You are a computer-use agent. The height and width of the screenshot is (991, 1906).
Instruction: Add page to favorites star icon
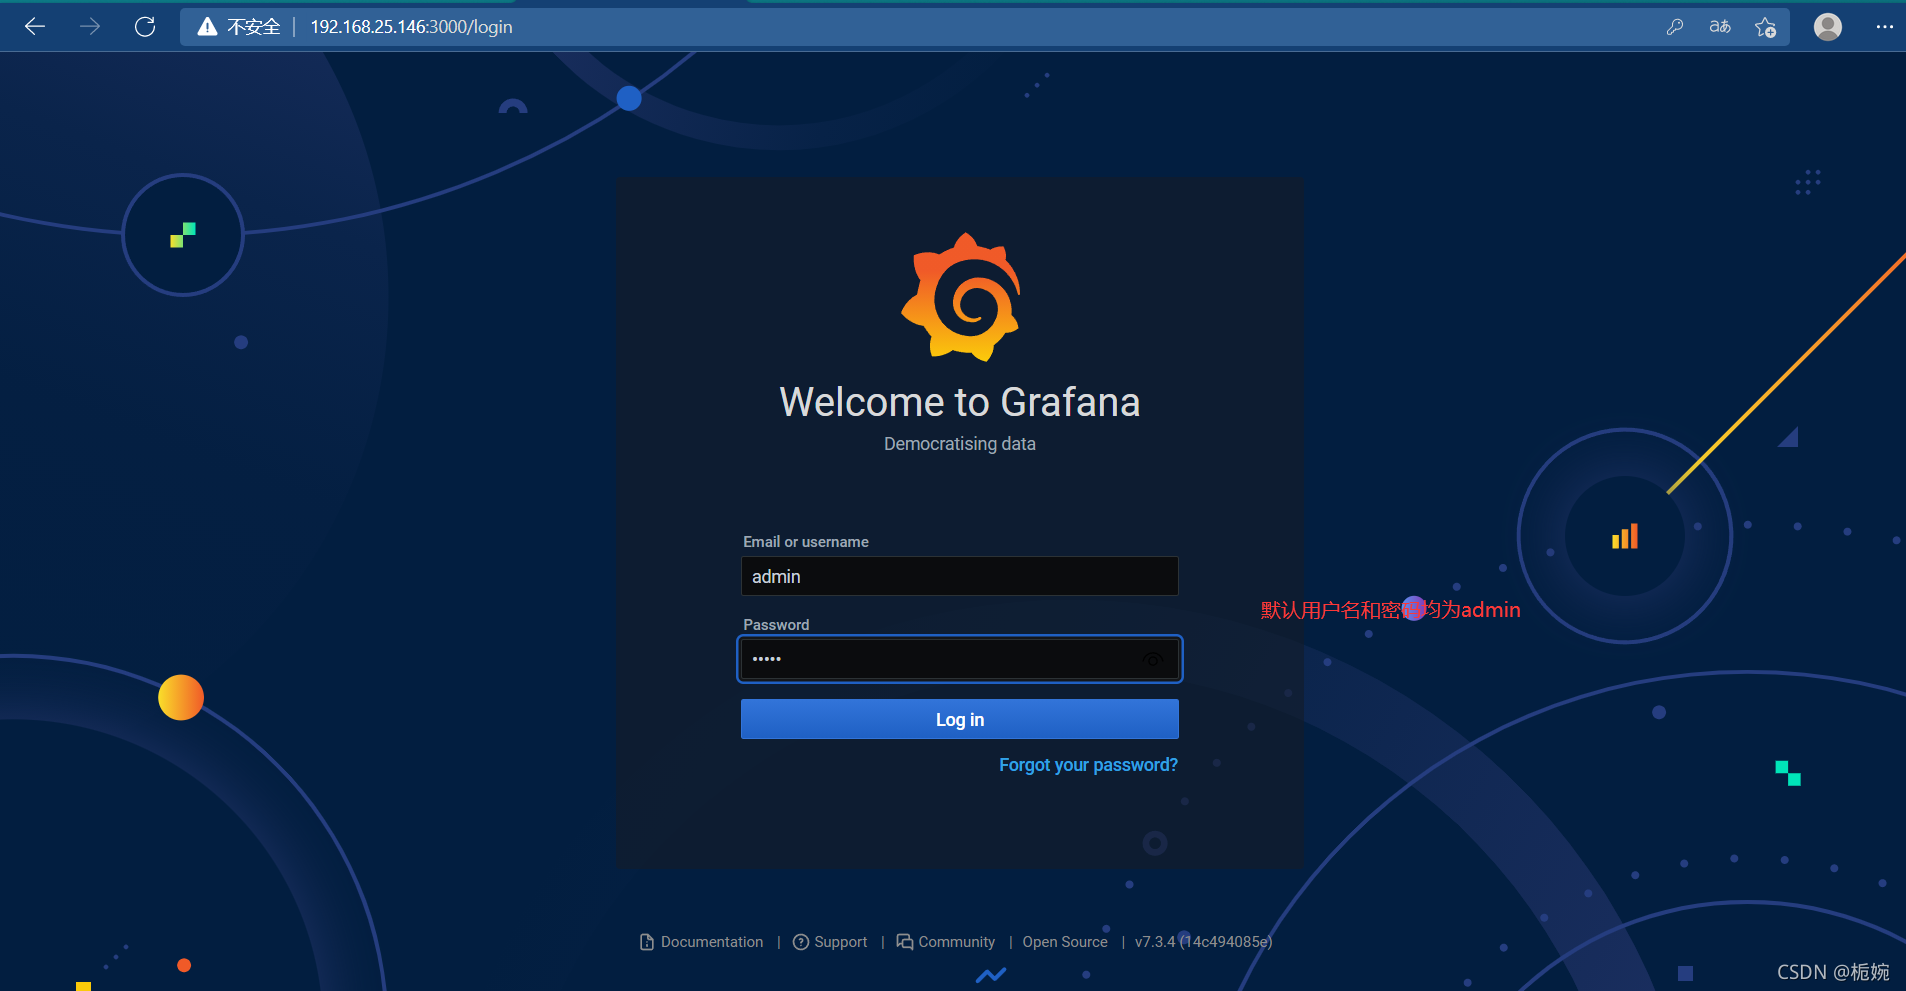click(1766, 27)
